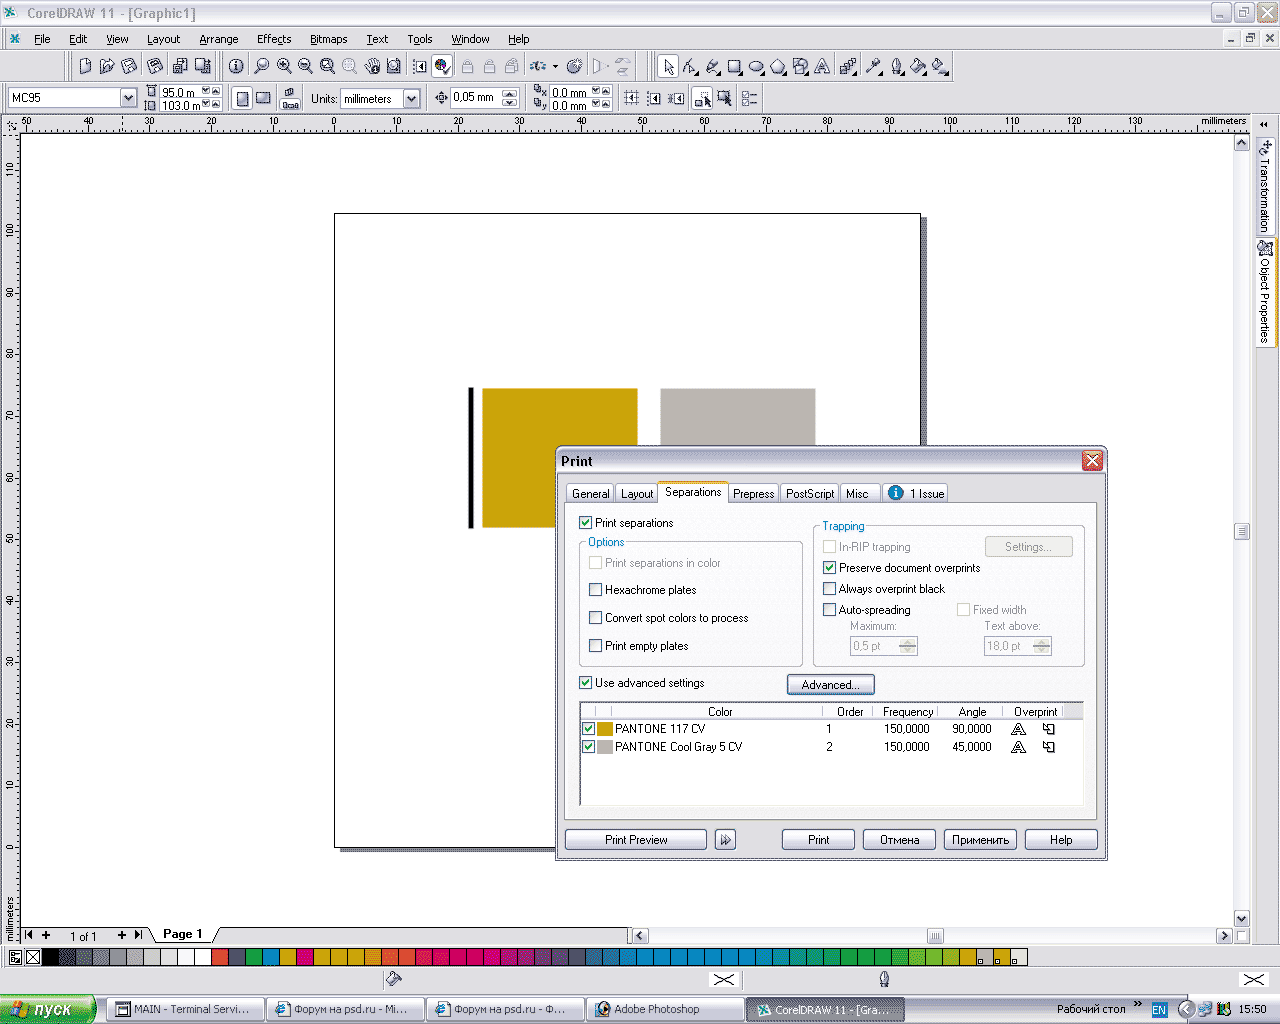Open the Bitmaps menu
The height and width of the screenshot is (1024, 1280).
point(329,39)
